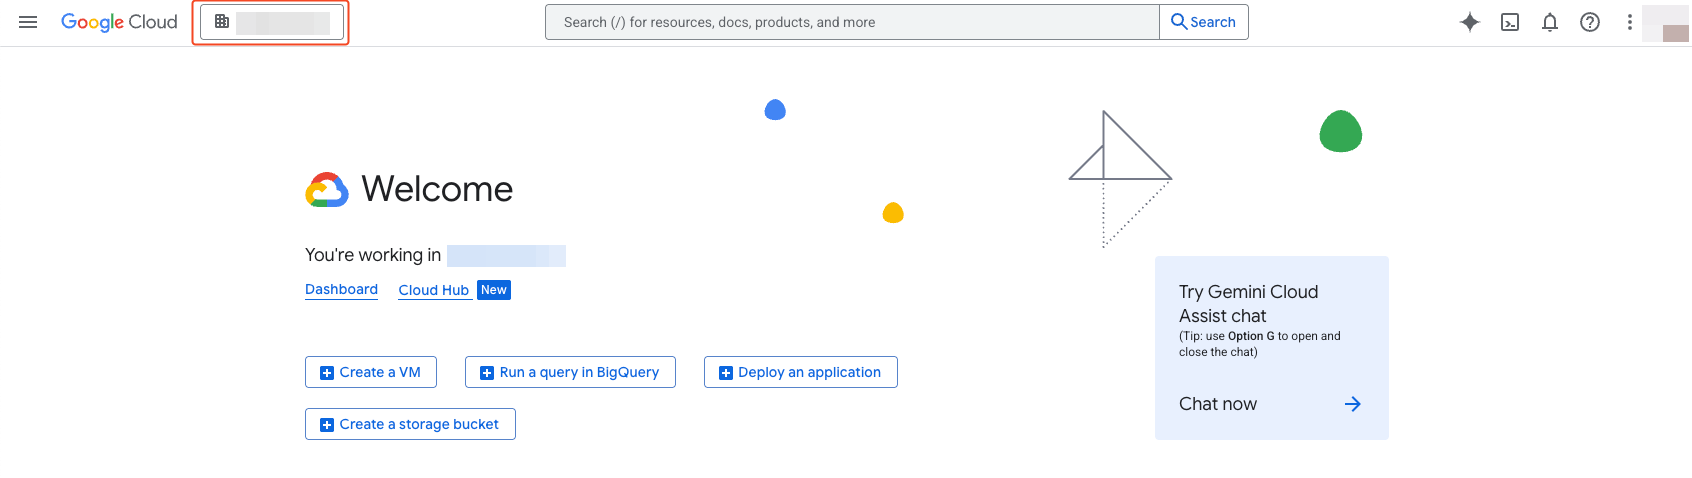Click Deploy an application button
Screen dimensions: 1692x478
coord(801,372)
